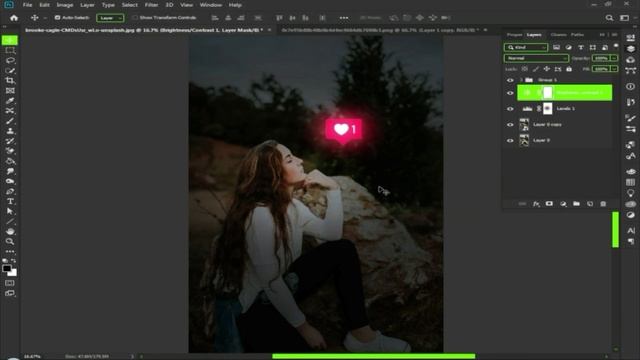Select the Lasso tool
This screenshot has width=640, height=360.
tap(10, 60)
